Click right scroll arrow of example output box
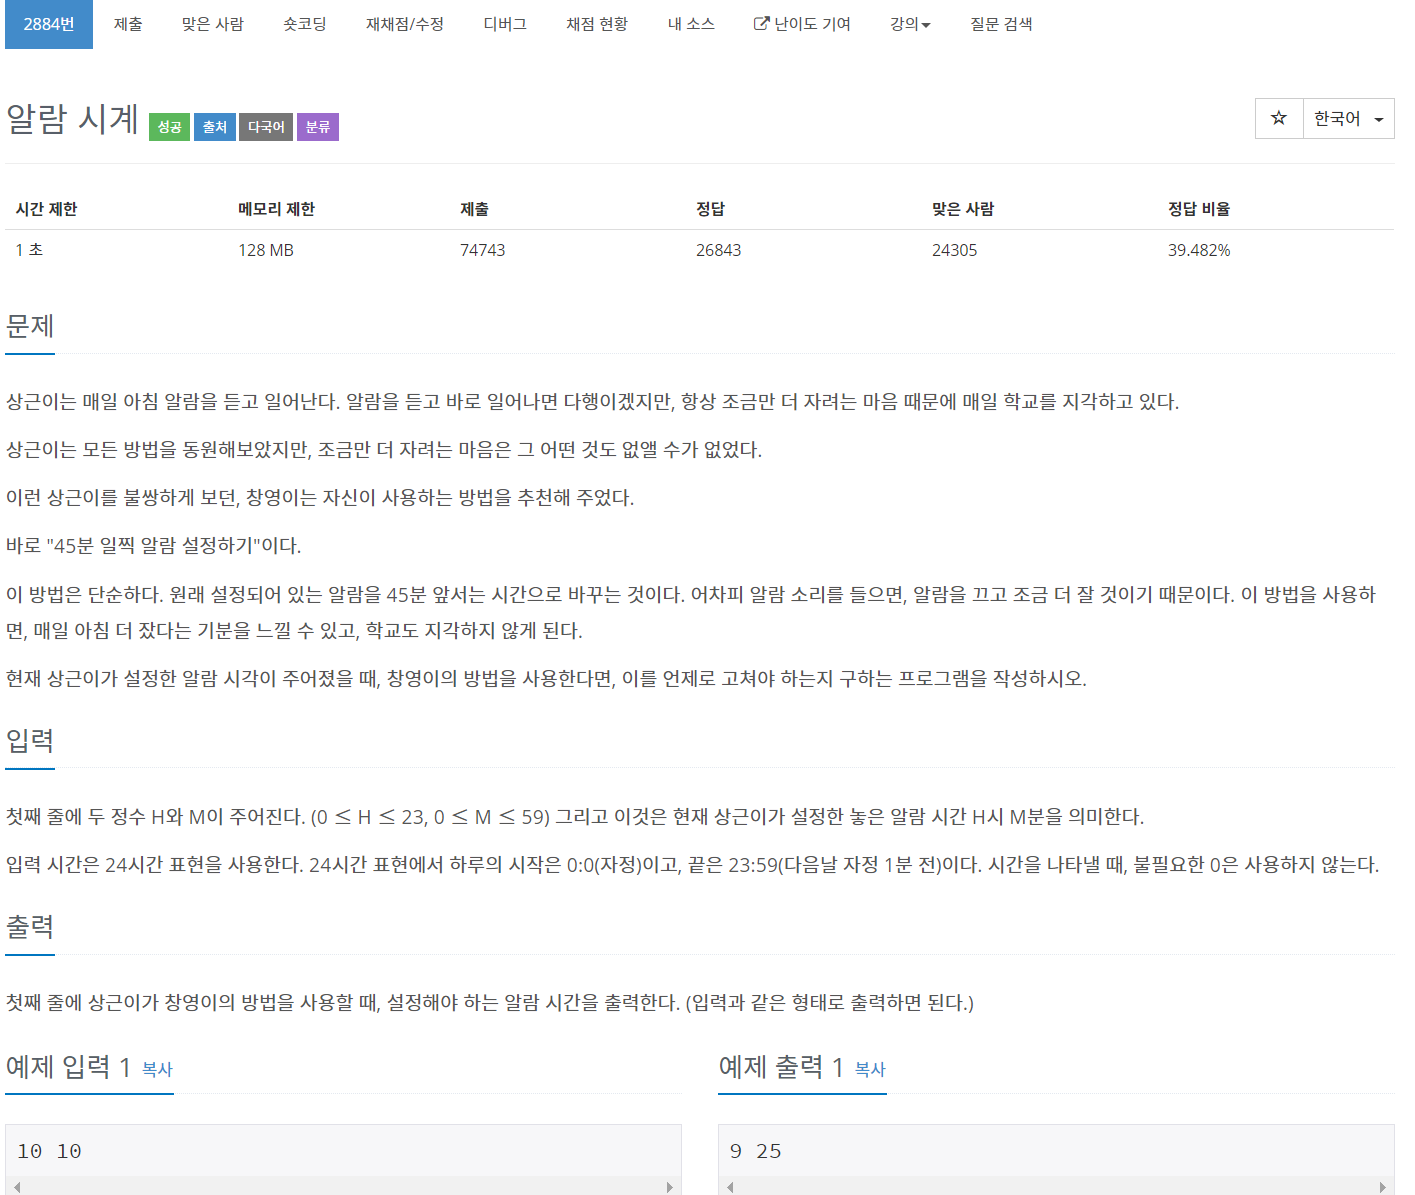The height and width of the screenshot is (1195, 1415). tap(1383, 1187)
